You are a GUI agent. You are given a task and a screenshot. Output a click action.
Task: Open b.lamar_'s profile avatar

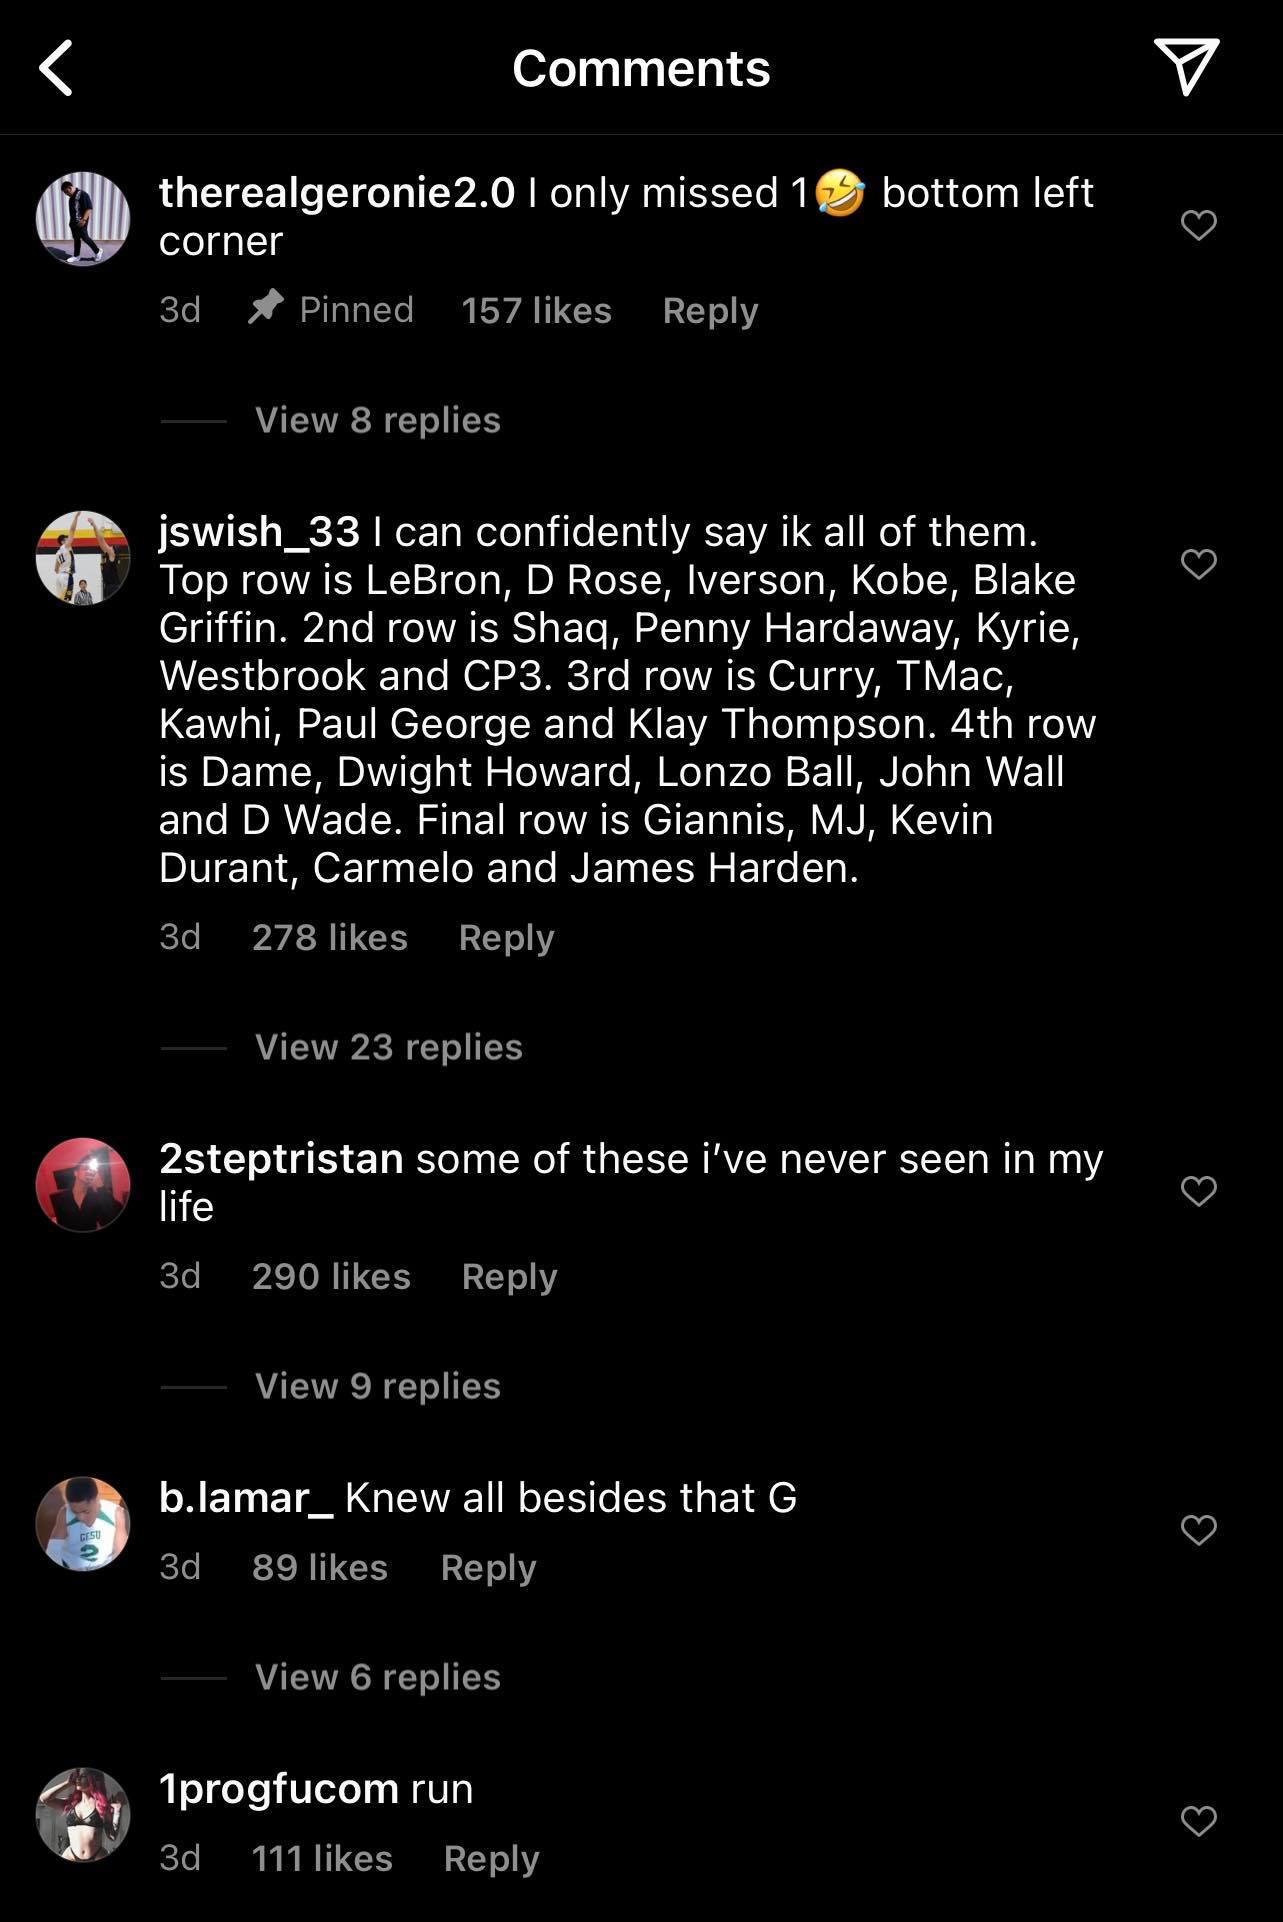pyautogui.click(x=83, y=1524)
